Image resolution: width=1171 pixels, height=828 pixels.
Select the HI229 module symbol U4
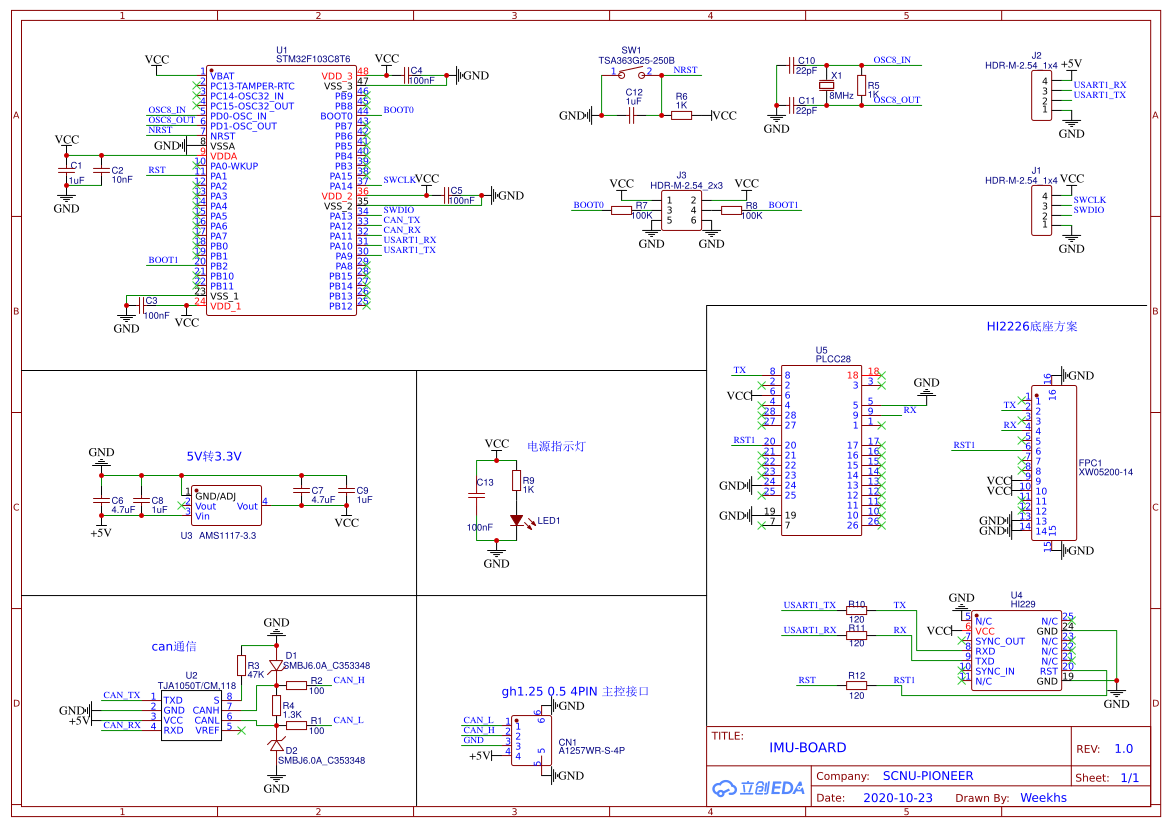coord(1015,650)
